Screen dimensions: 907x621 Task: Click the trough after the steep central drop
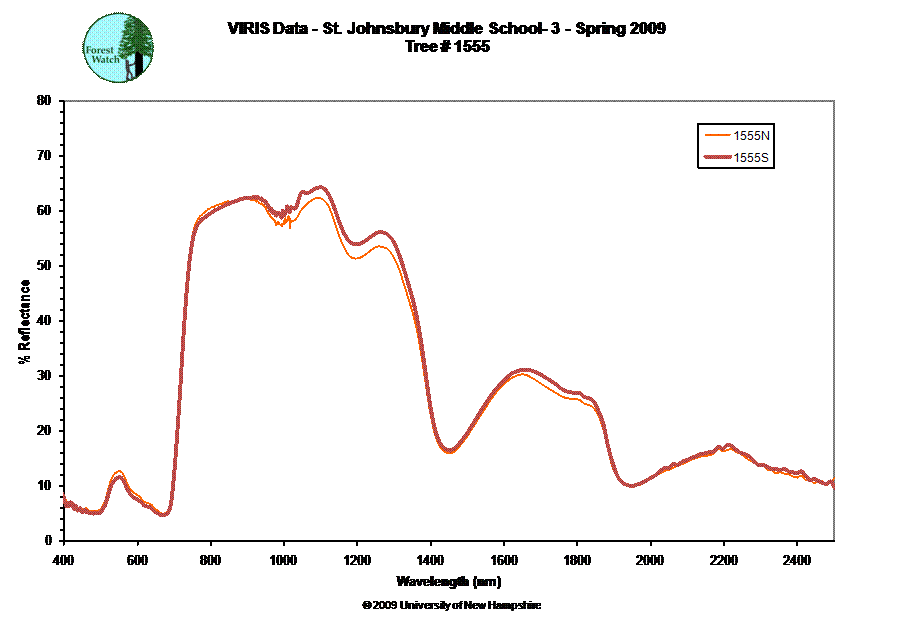click(449, 451)
